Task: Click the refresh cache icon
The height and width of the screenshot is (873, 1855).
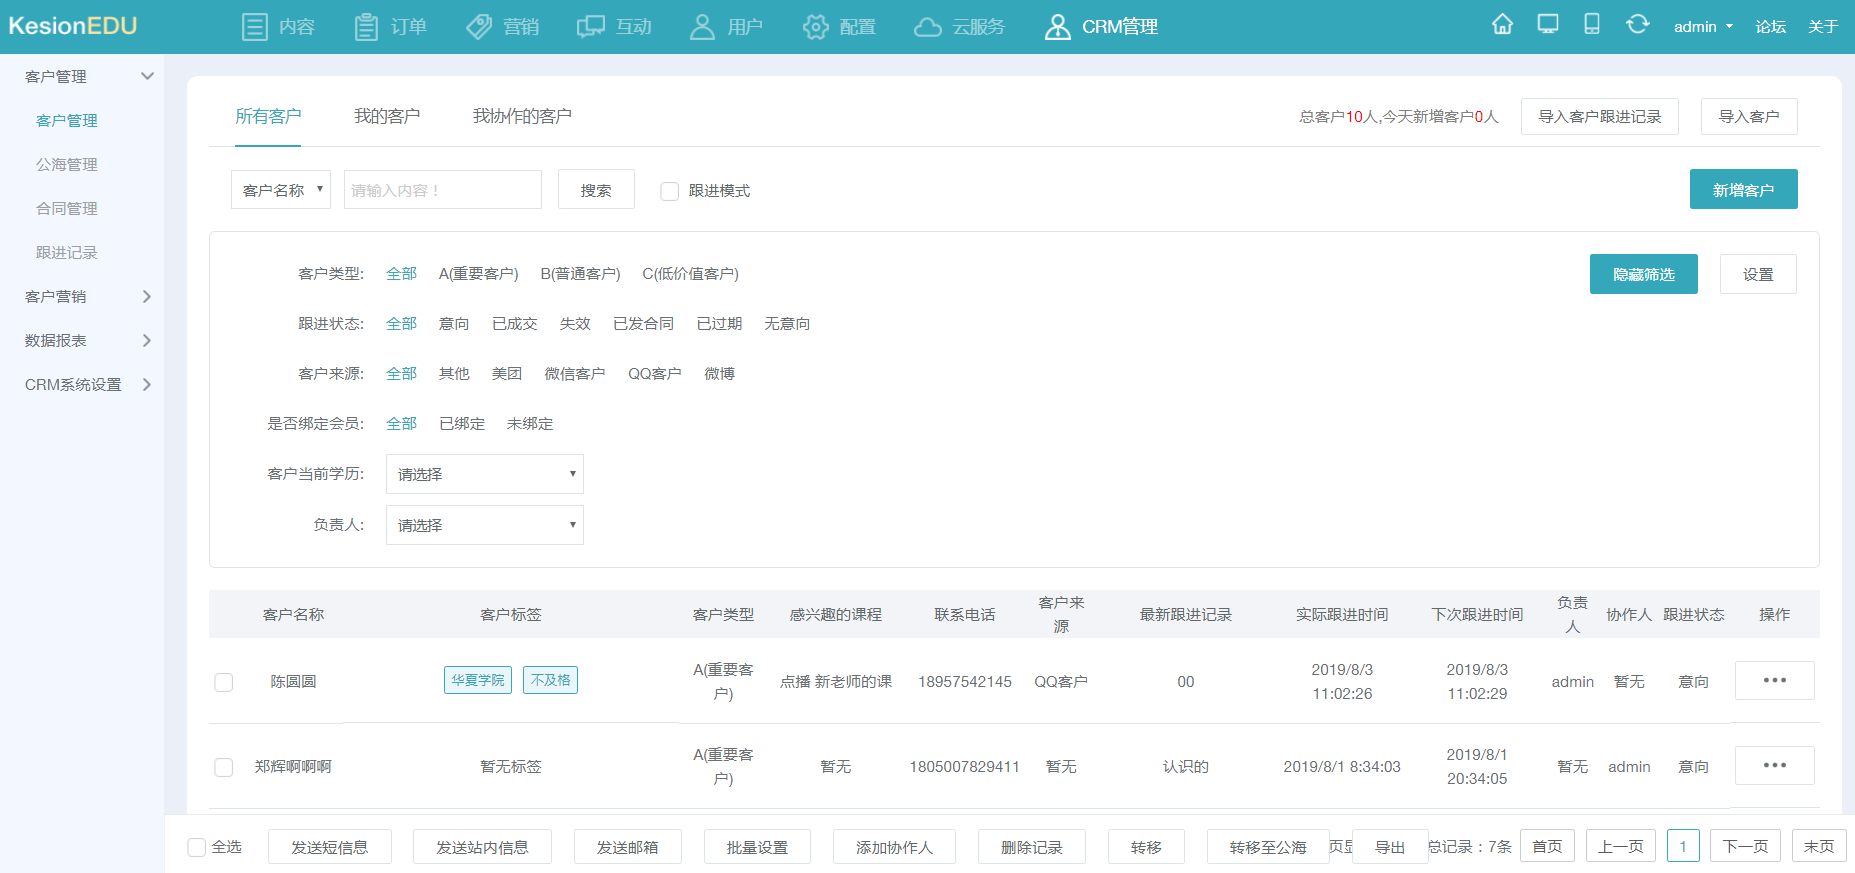Action: pos(1637,25)
